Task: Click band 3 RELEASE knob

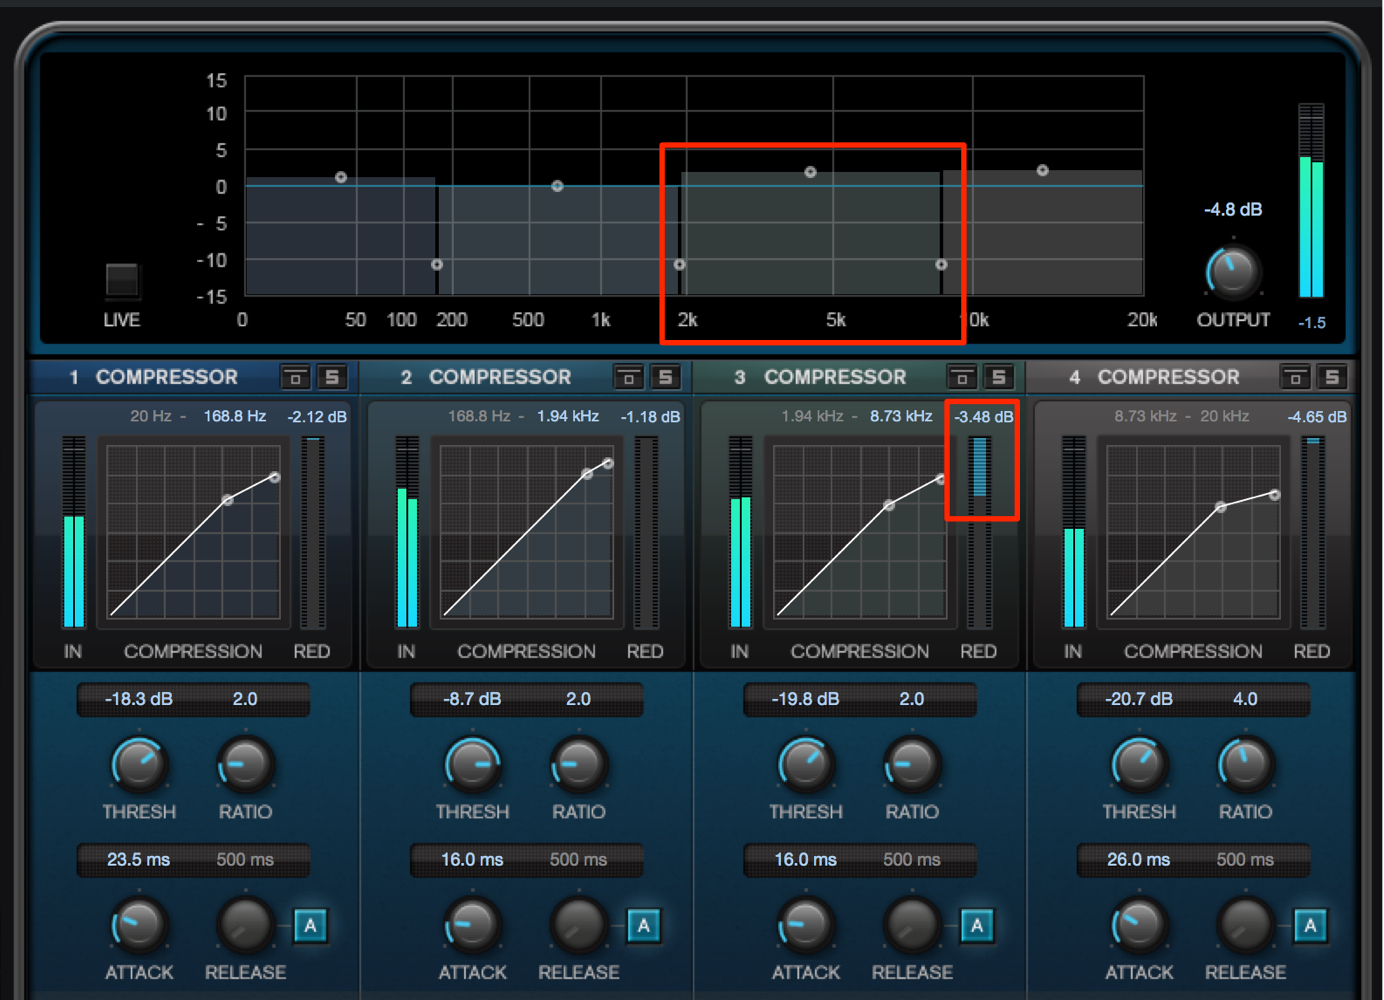Action: point(912,925)
